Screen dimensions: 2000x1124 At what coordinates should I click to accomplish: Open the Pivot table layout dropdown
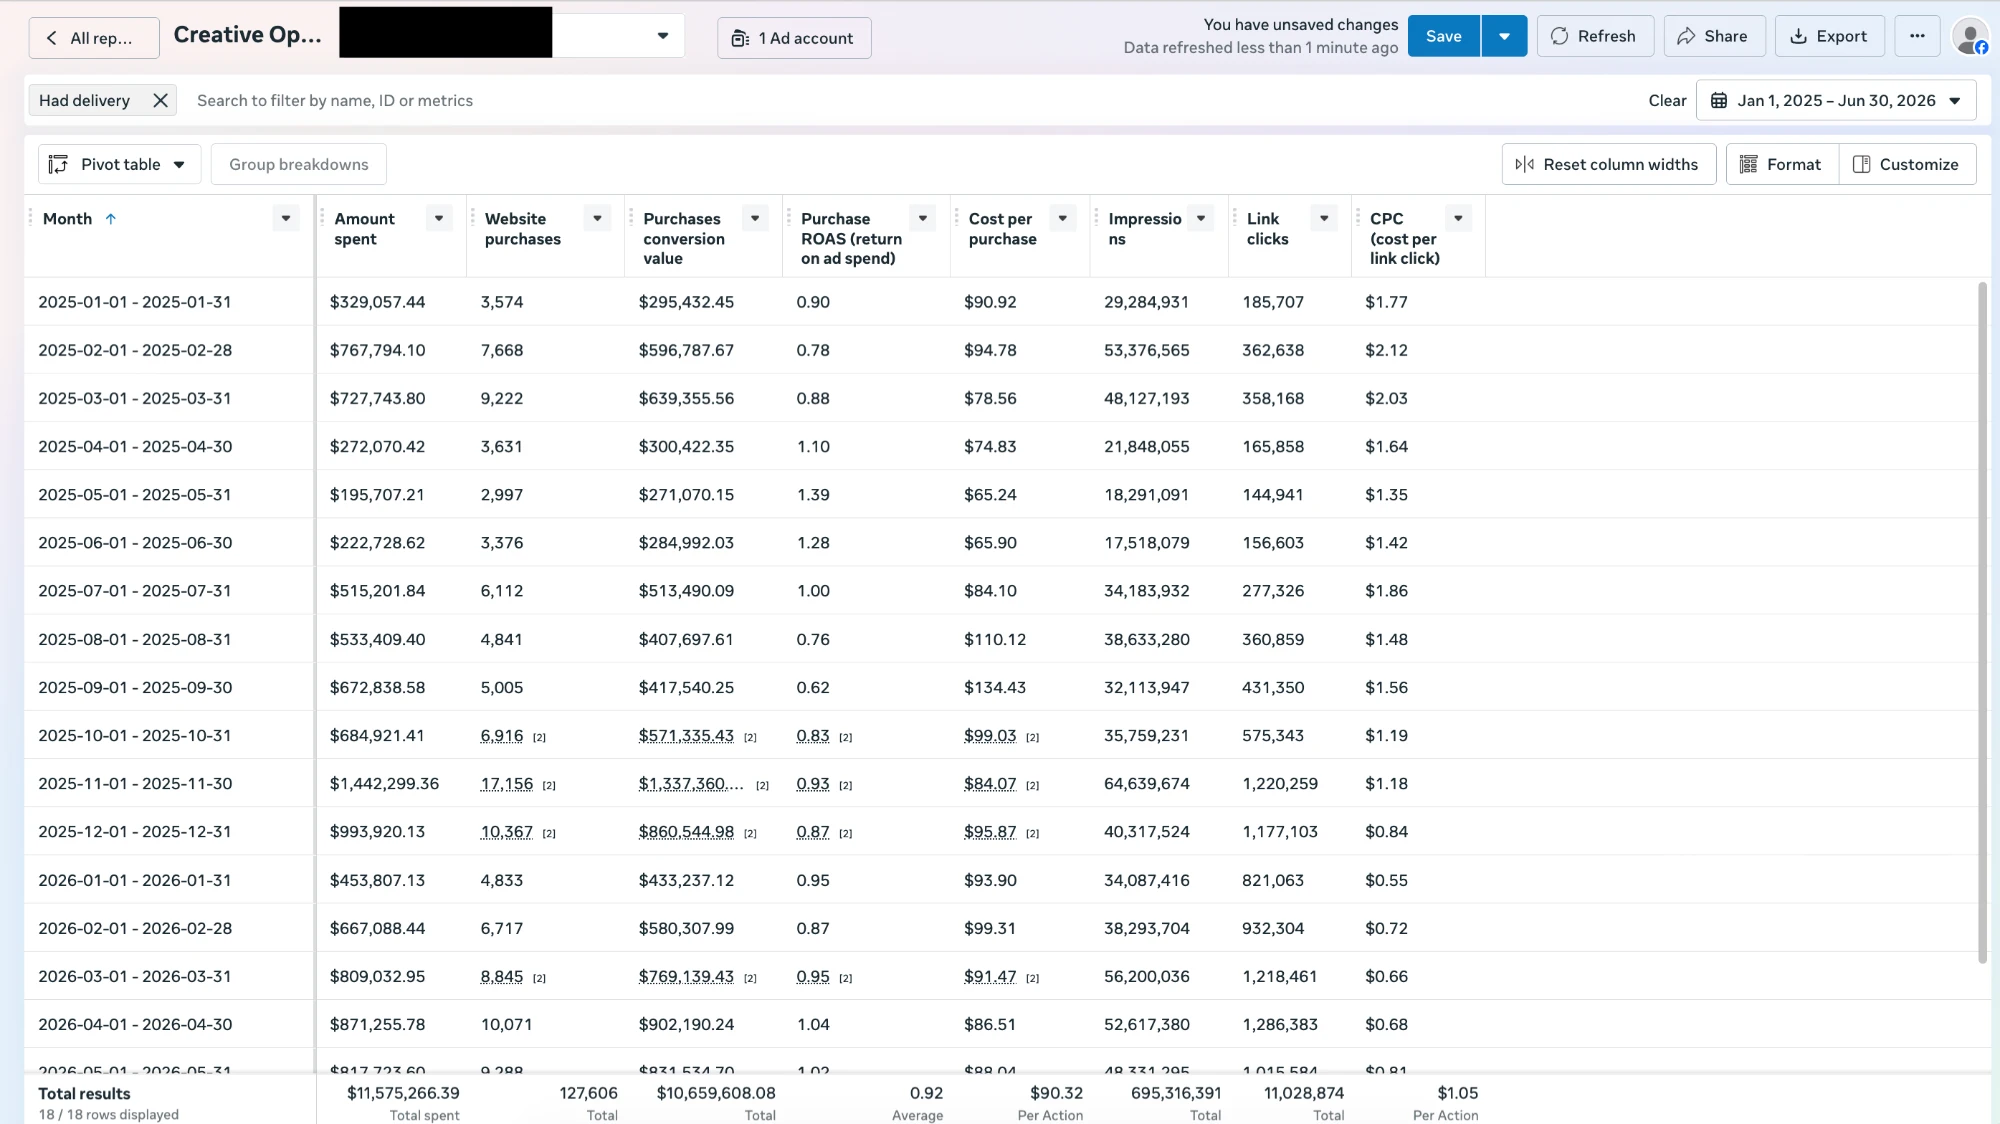(x=119, y=164)
